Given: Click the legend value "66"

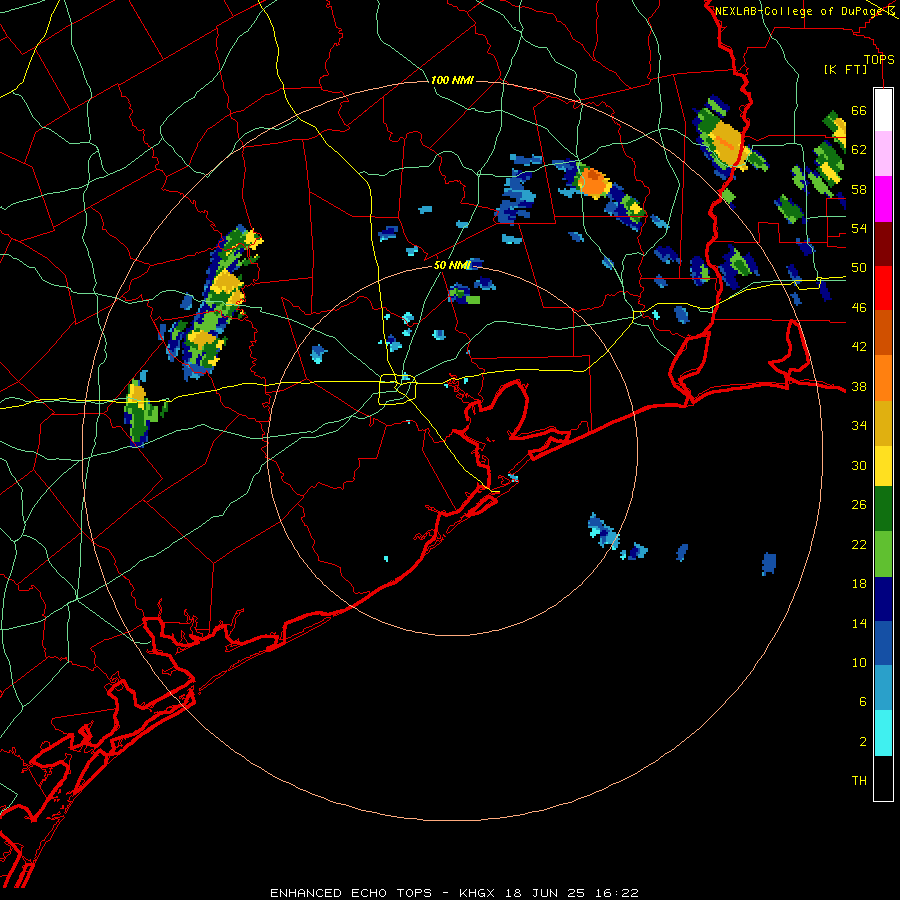Looking at the screenshot, I should [859, 110].
